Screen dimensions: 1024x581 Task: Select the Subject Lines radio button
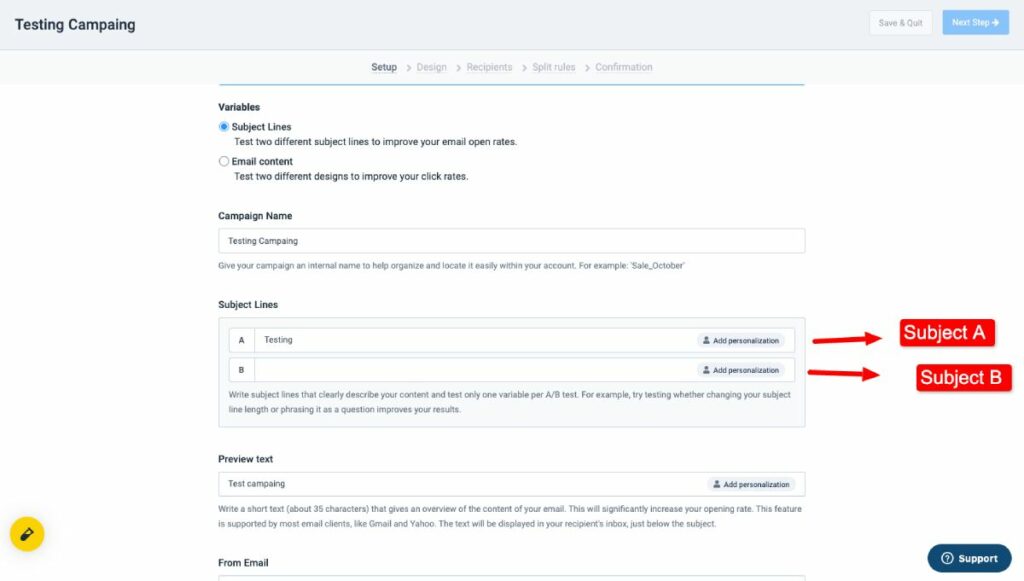(224, 127)
